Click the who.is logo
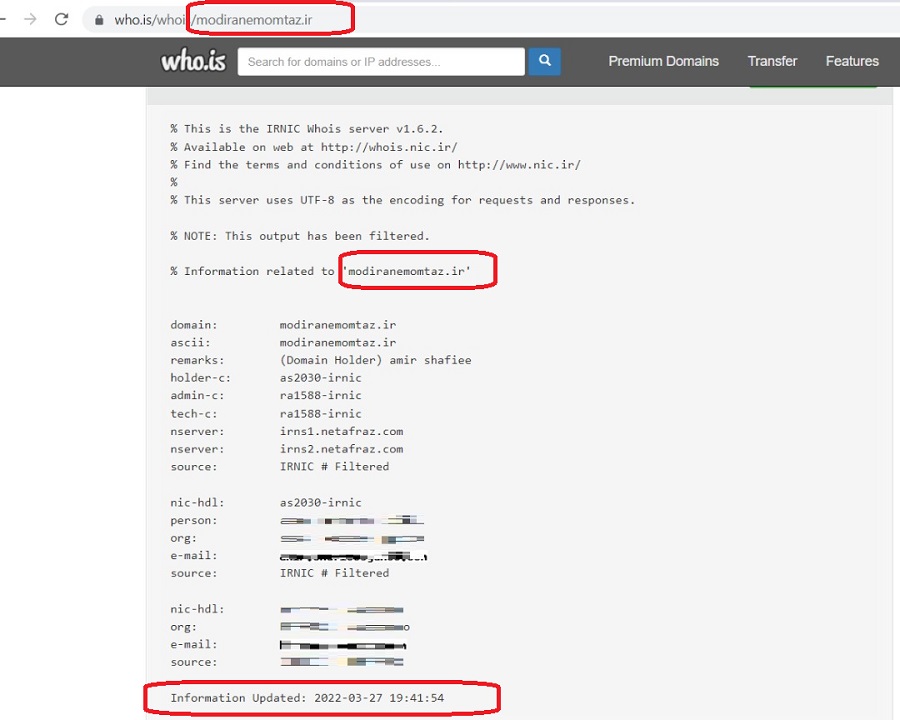Image resolution: width=900 pixels, height=720 pixels. pyautogui.click(x=193, y=61)
